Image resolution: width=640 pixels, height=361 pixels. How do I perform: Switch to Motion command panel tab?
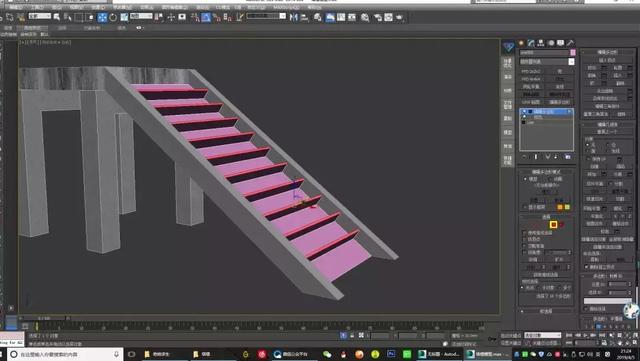(x=551, y=43)
